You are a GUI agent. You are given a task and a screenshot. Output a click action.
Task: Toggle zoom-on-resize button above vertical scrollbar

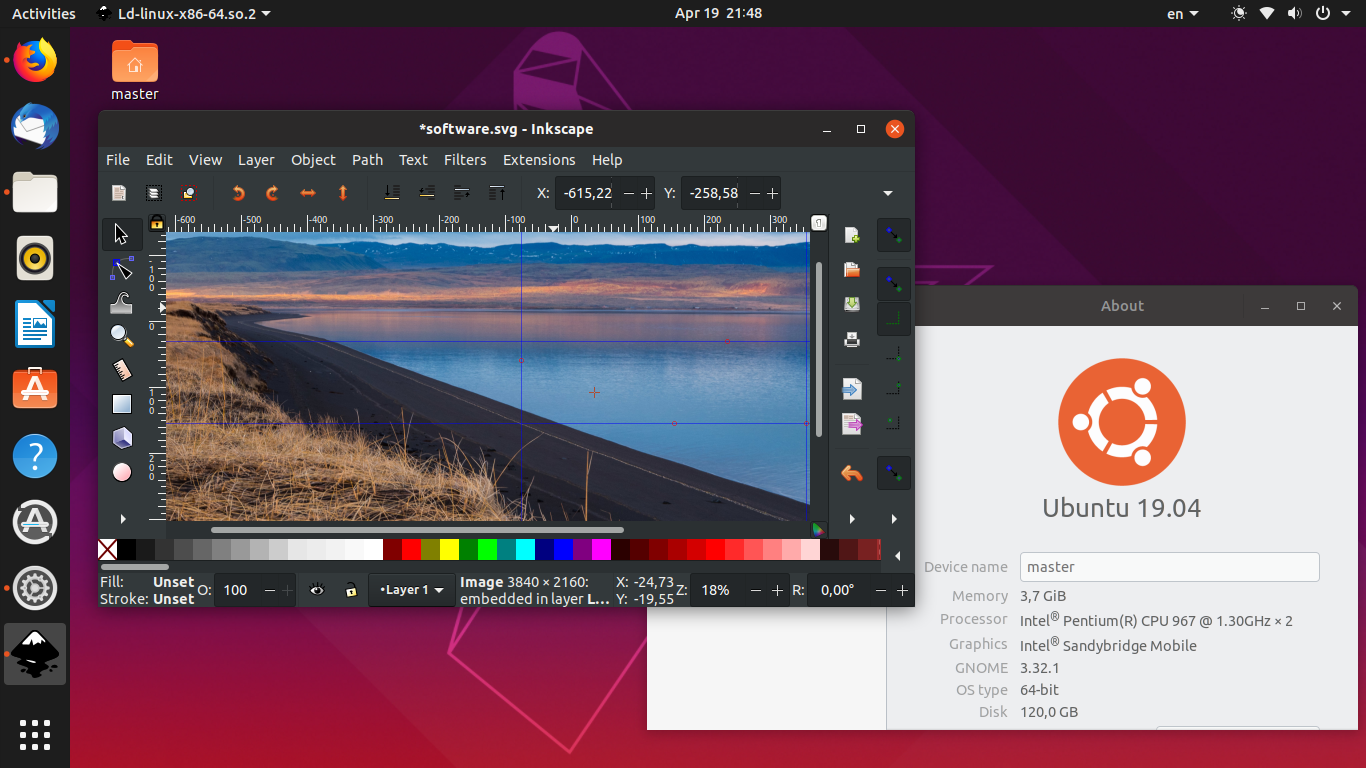818,223
